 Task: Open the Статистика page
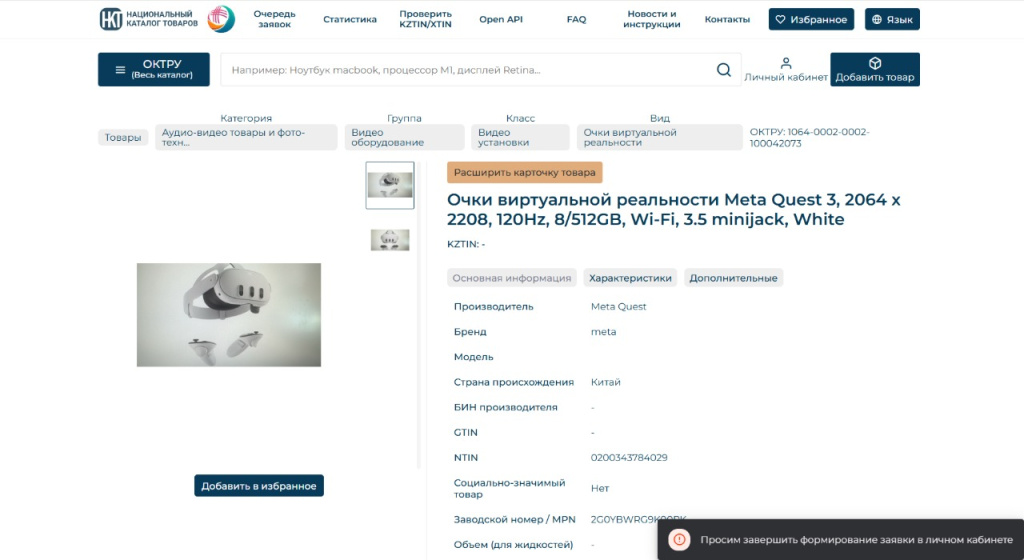pyautogui.click(x=349, y=20)
